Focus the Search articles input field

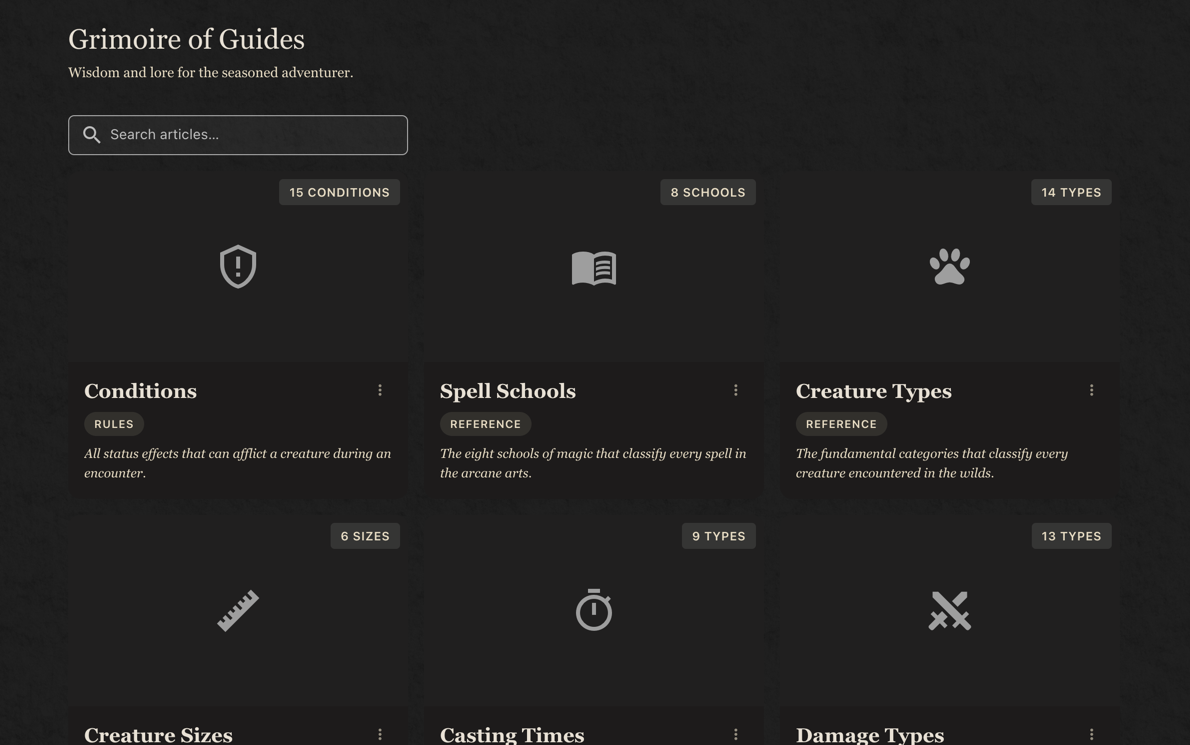coord(238,135)
